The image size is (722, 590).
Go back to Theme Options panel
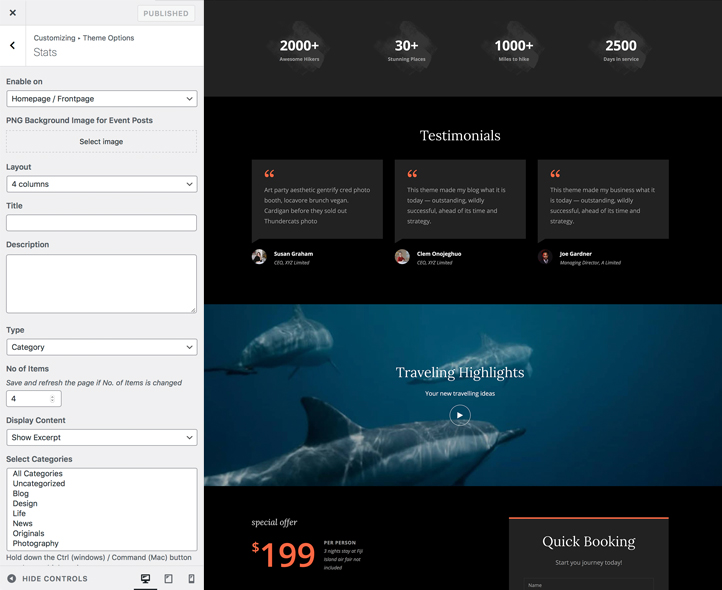[x=12, y=45]
